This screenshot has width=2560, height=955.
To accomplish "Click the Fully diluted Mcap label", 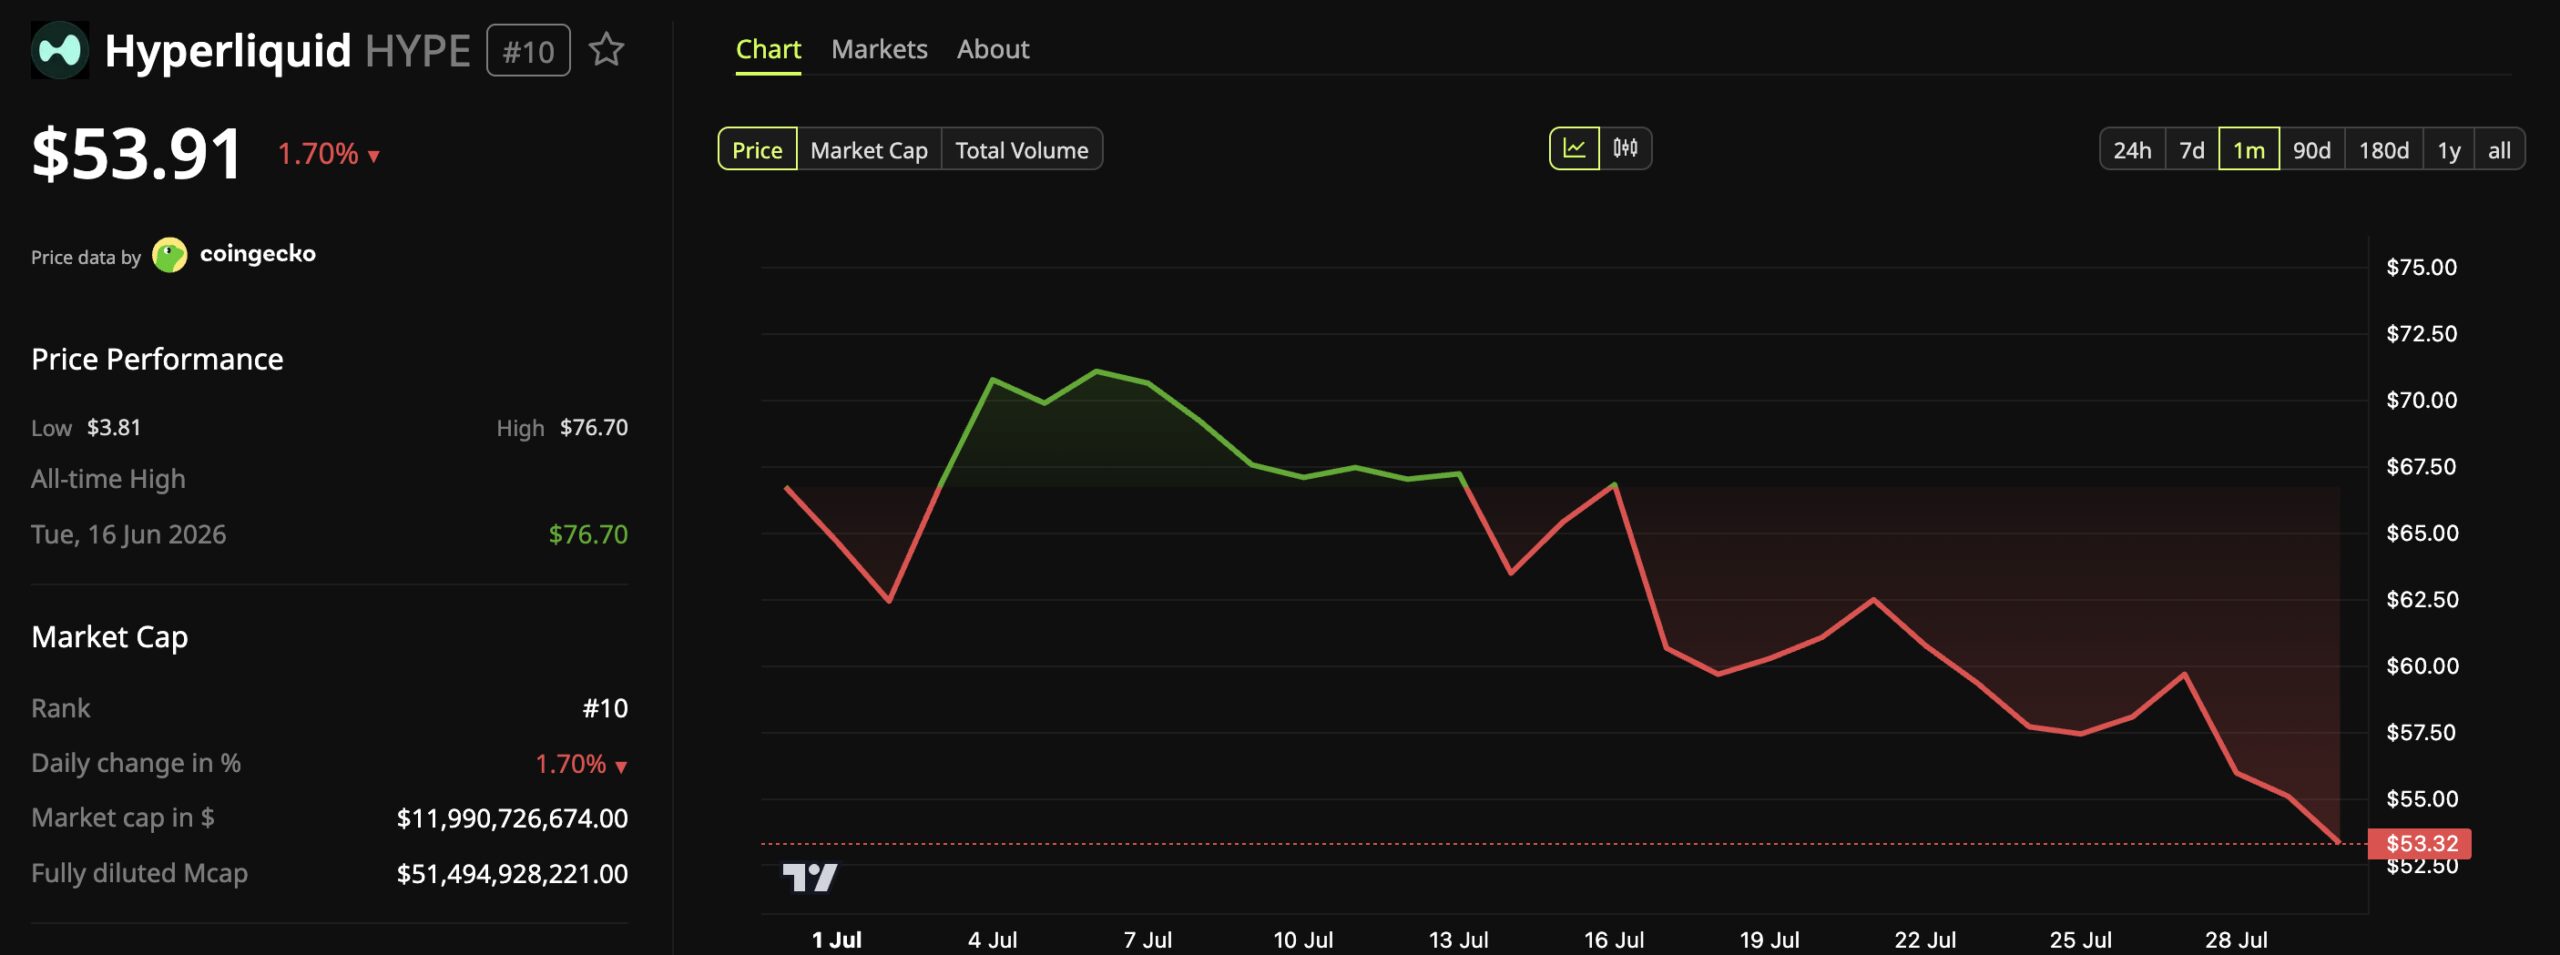I will 139,873.
